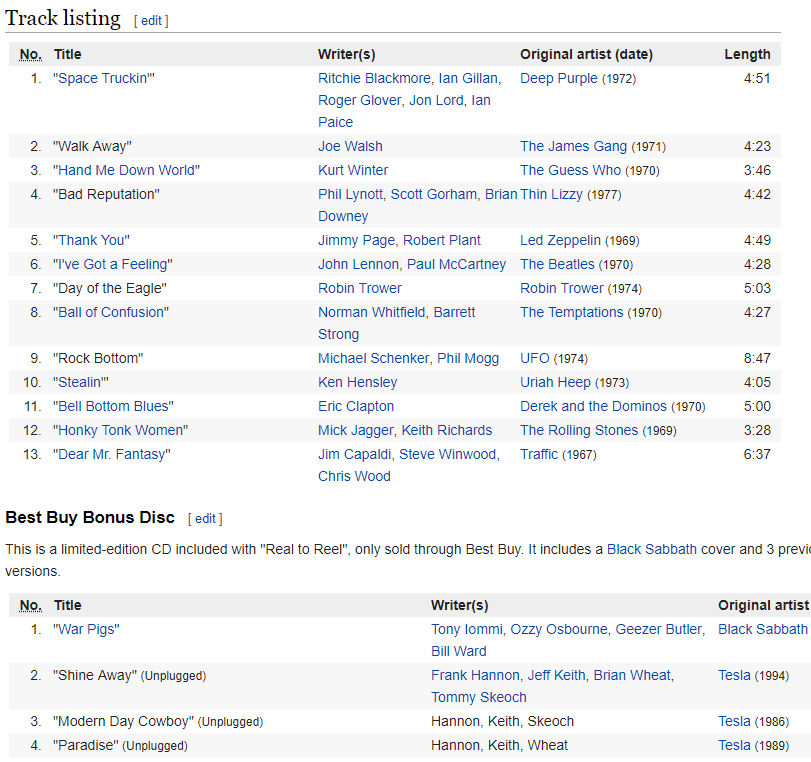The height and width of the screenshot is (762, 811).
Task: Go to Keith Richards' page
Action: click(447, 430)
